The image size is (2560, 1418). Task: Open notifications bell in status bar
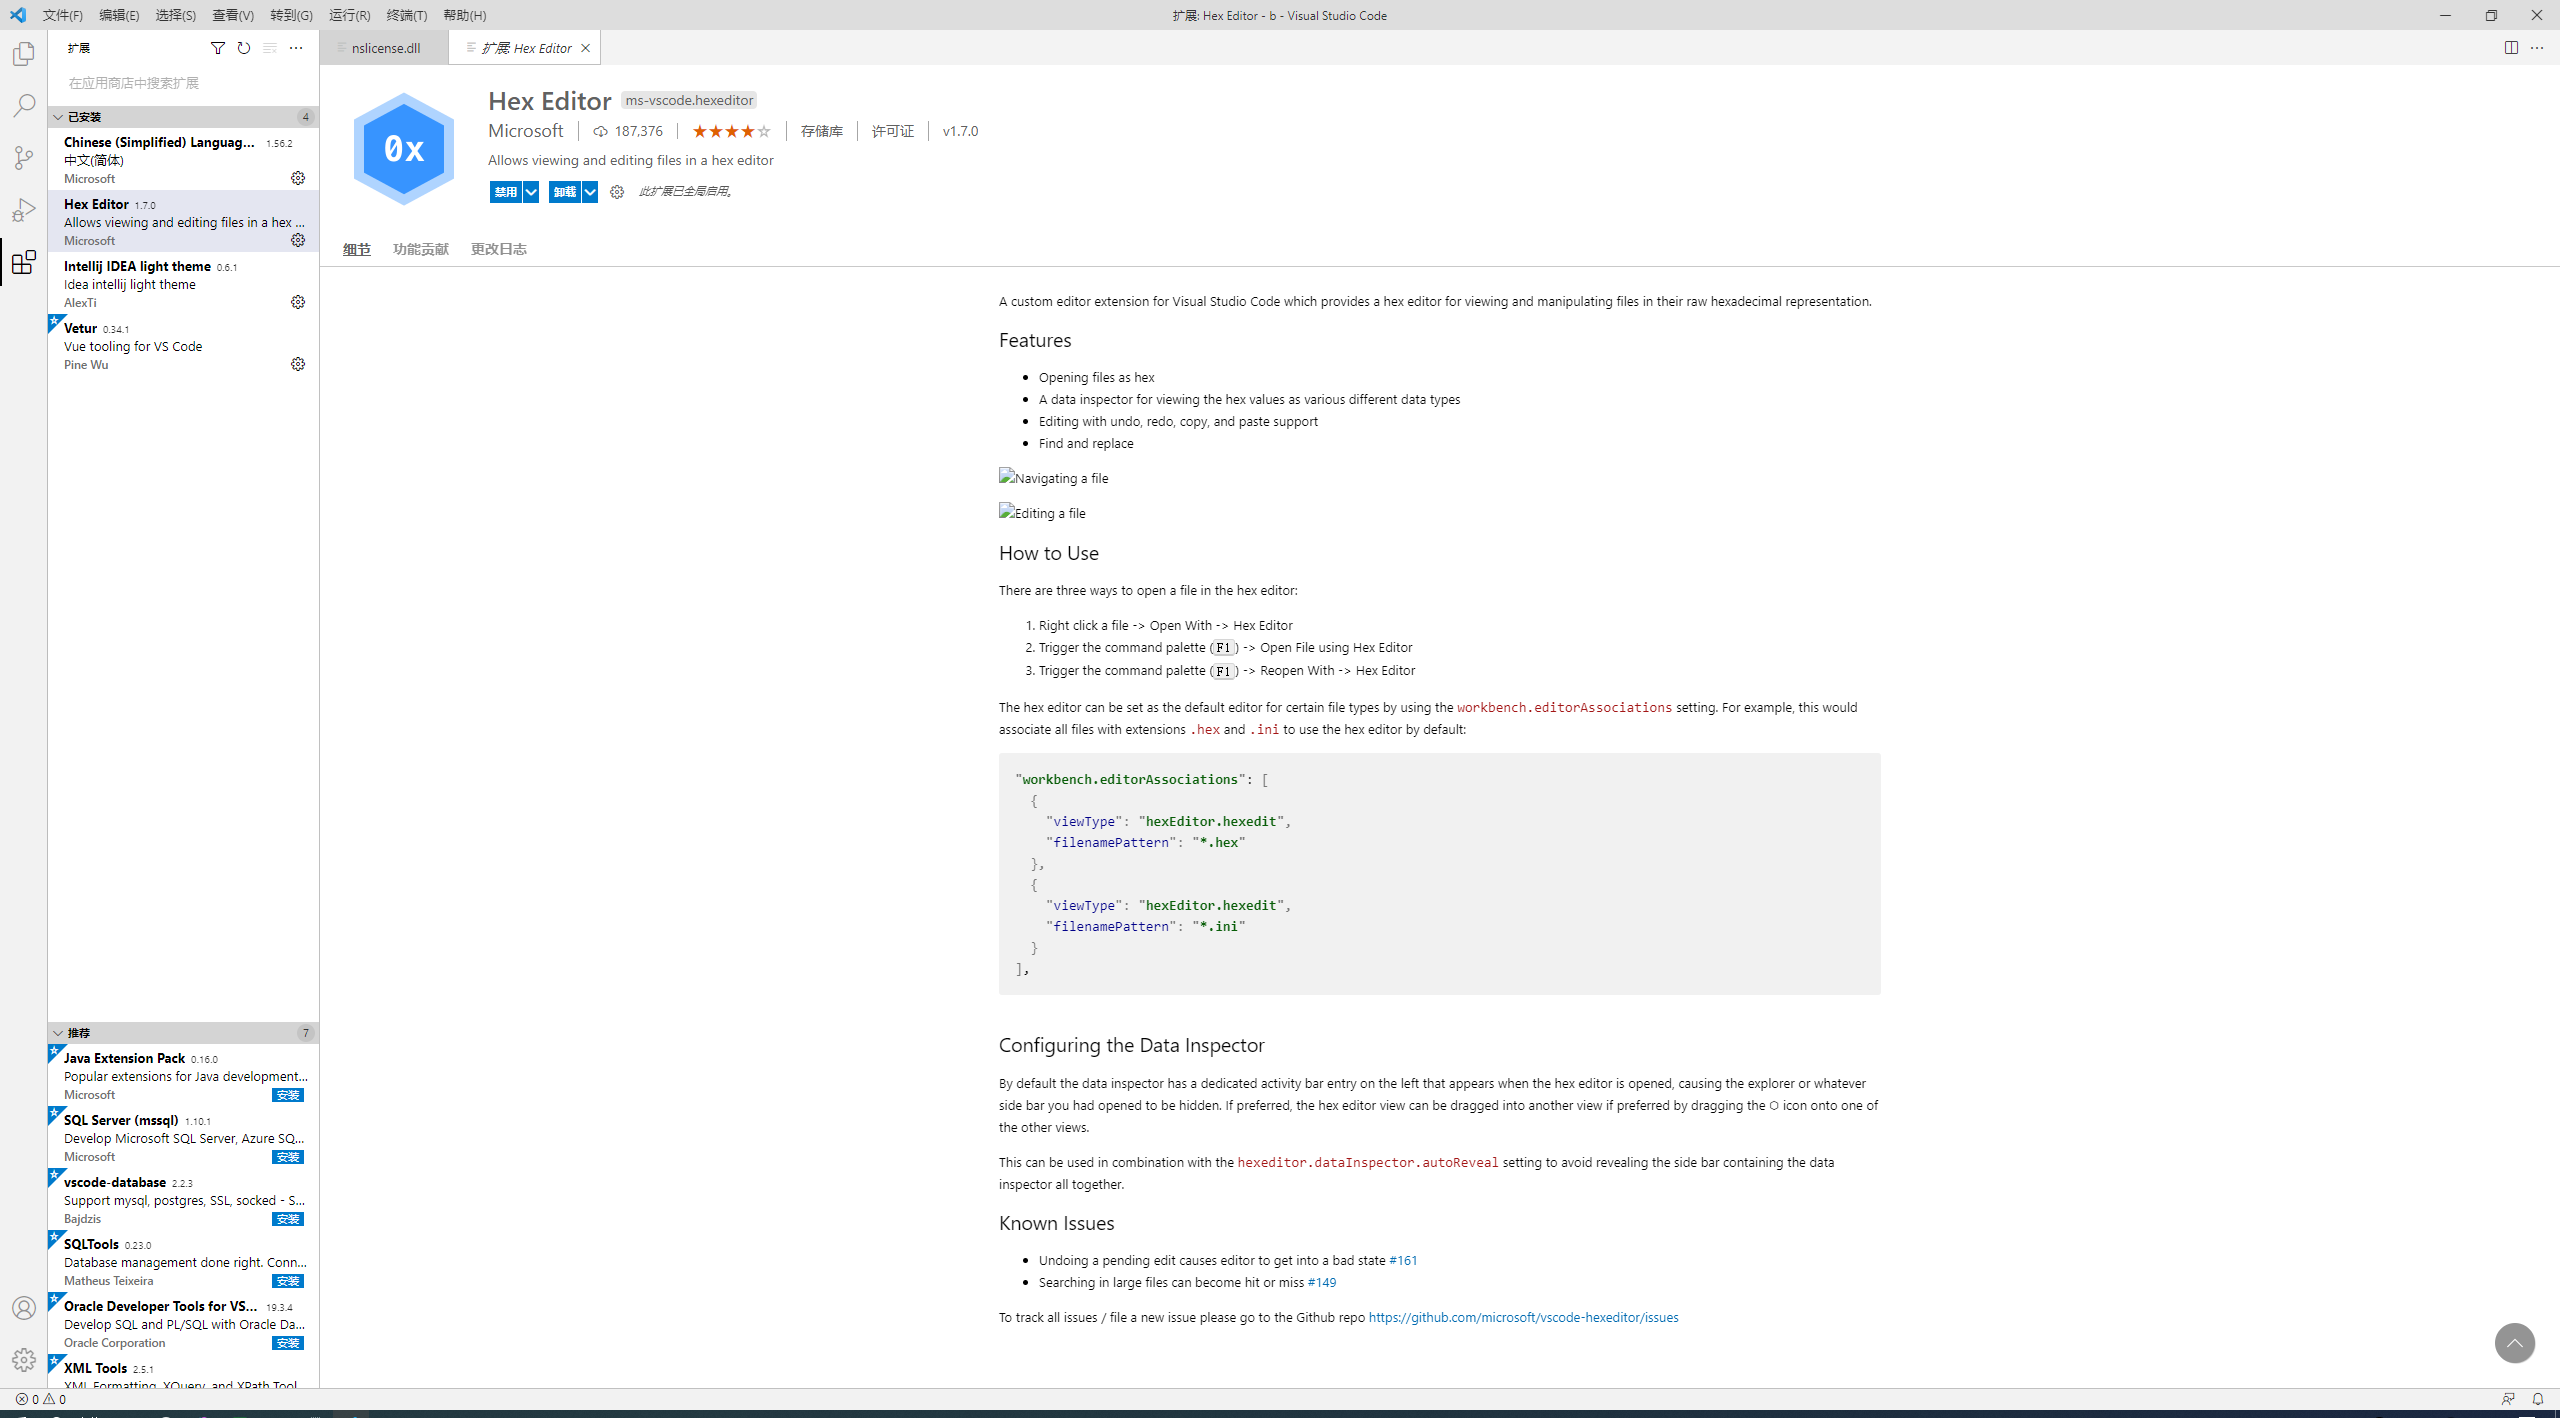pos(2538,1399)
